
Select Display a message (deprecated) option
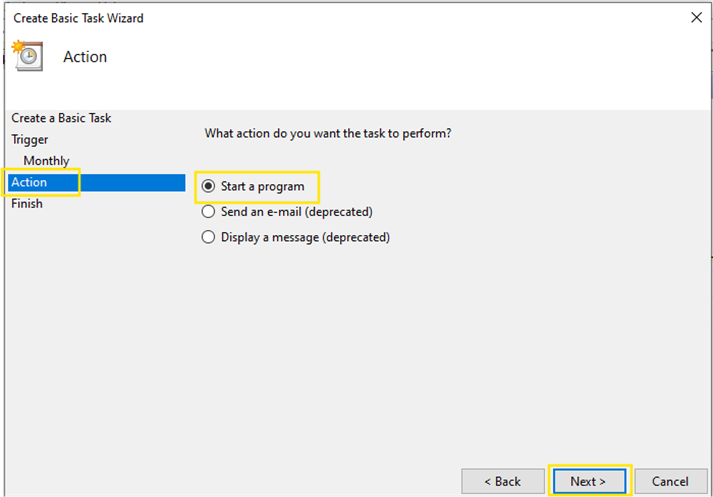208,237
